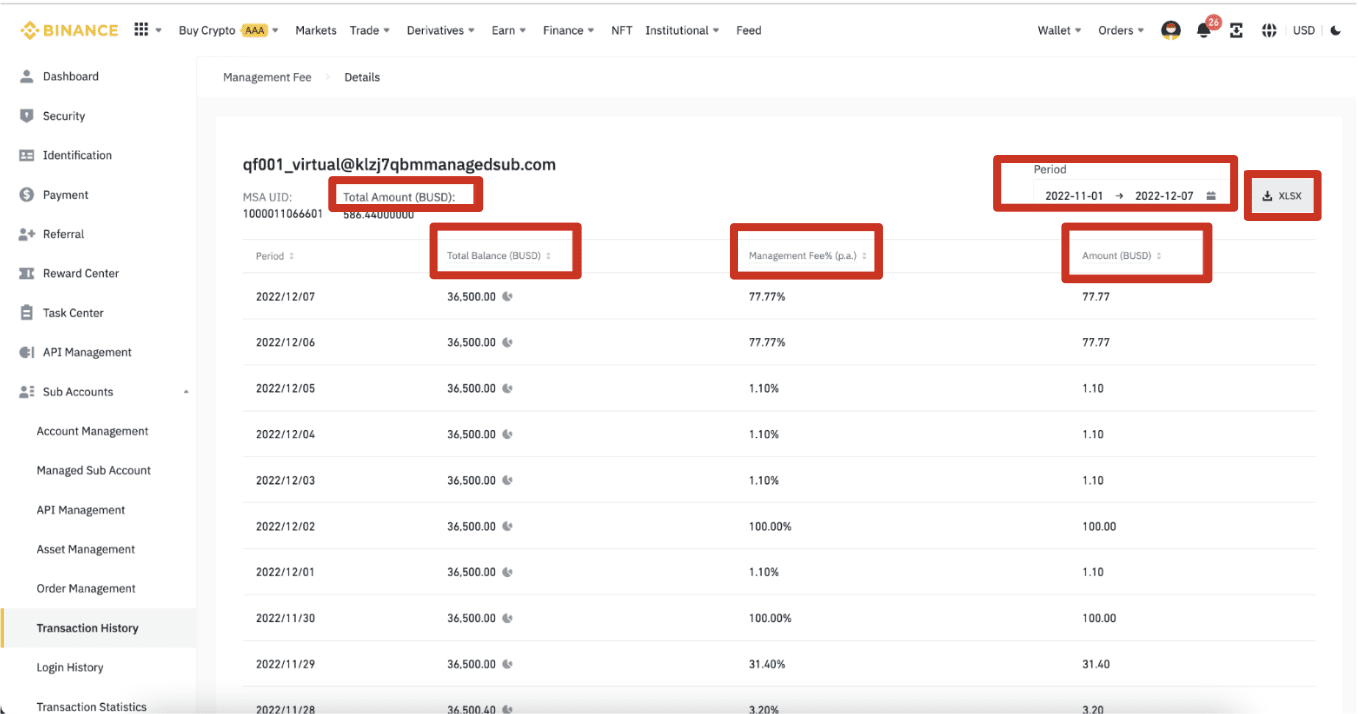
Task: Open the Institutional dropdown menu
Action: coord(683,31)
